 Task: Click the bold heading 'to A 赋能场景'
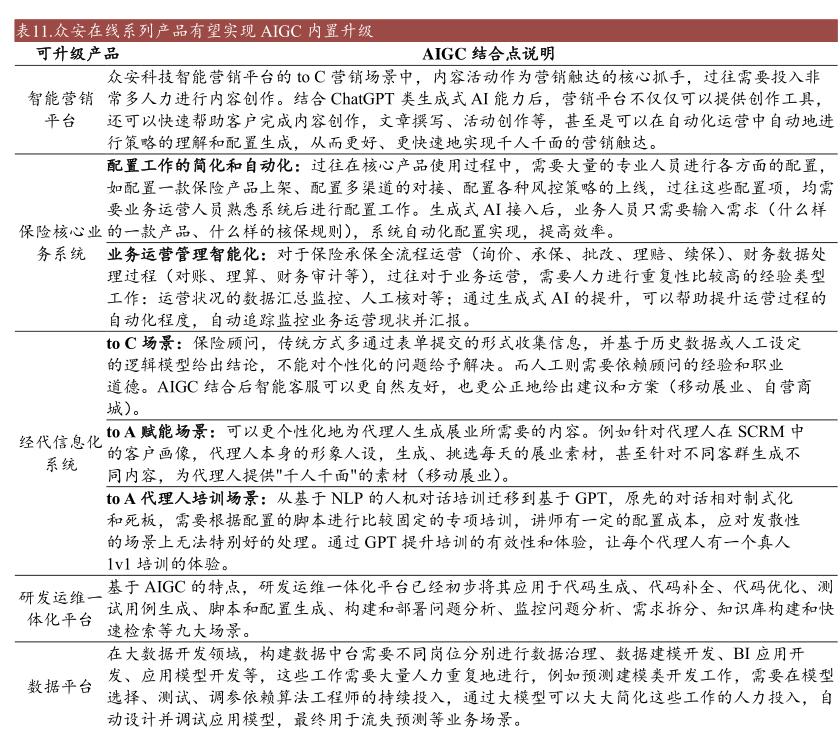click(157, 431)
